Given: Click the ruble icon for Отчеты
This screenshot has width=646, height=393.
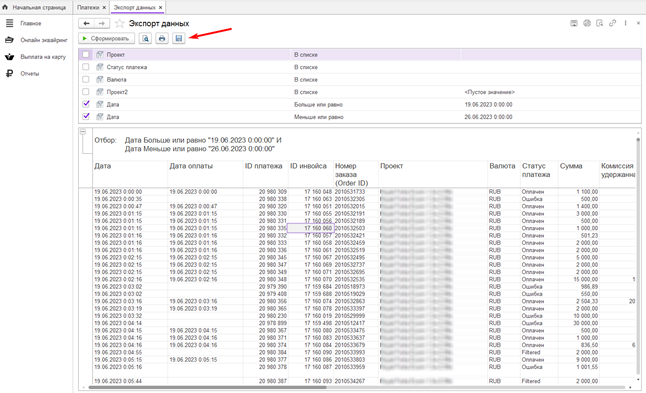Looking at the screenshot, I should [9, 73].
